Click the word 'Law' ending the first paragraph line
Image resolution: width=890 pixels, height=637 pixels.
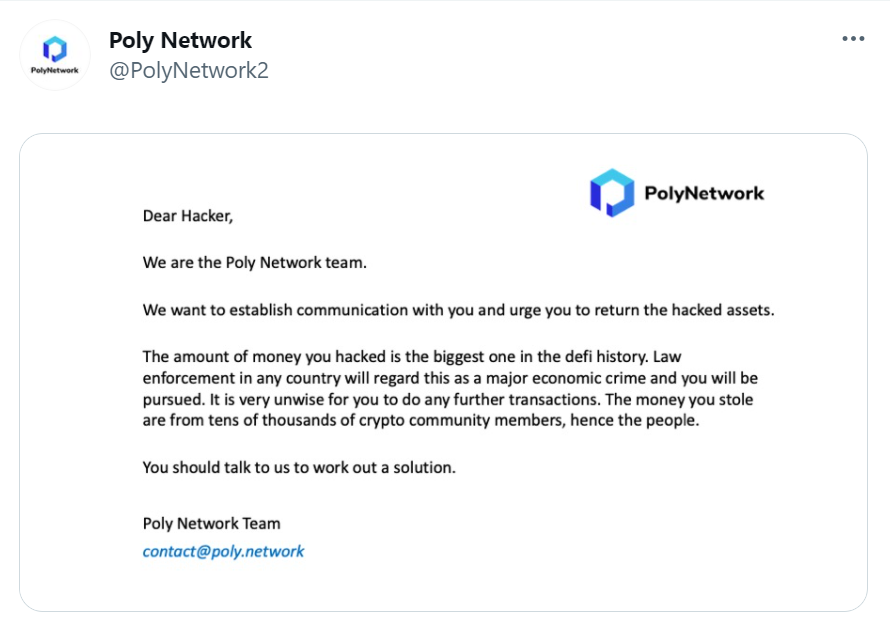point(666,357)
